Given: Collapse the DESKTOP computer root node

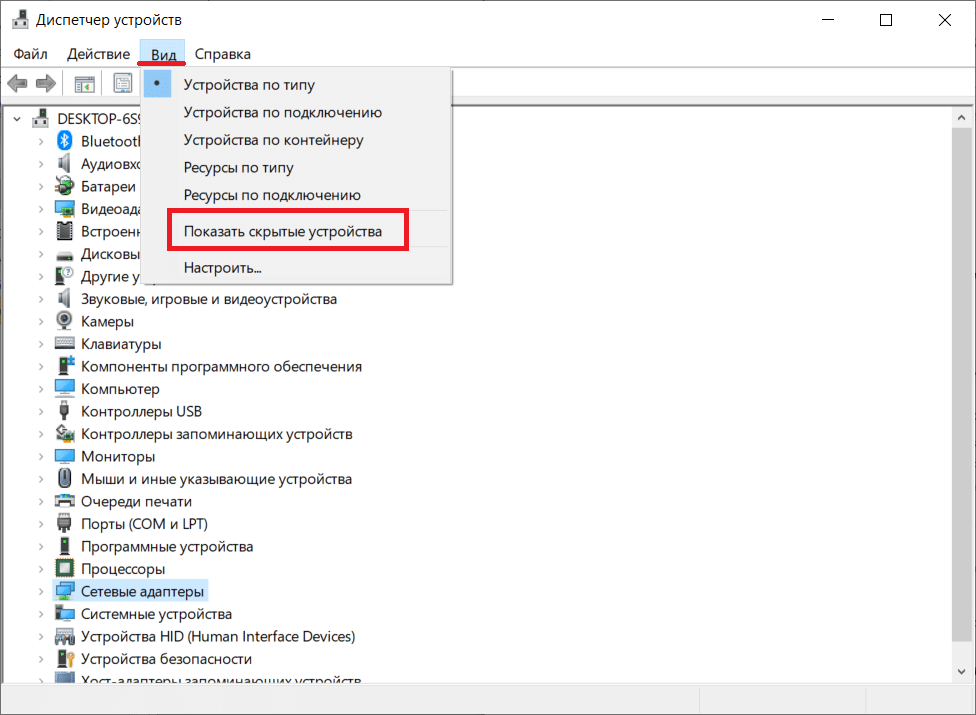Looking at the screenshot, I should pos(18,118).
